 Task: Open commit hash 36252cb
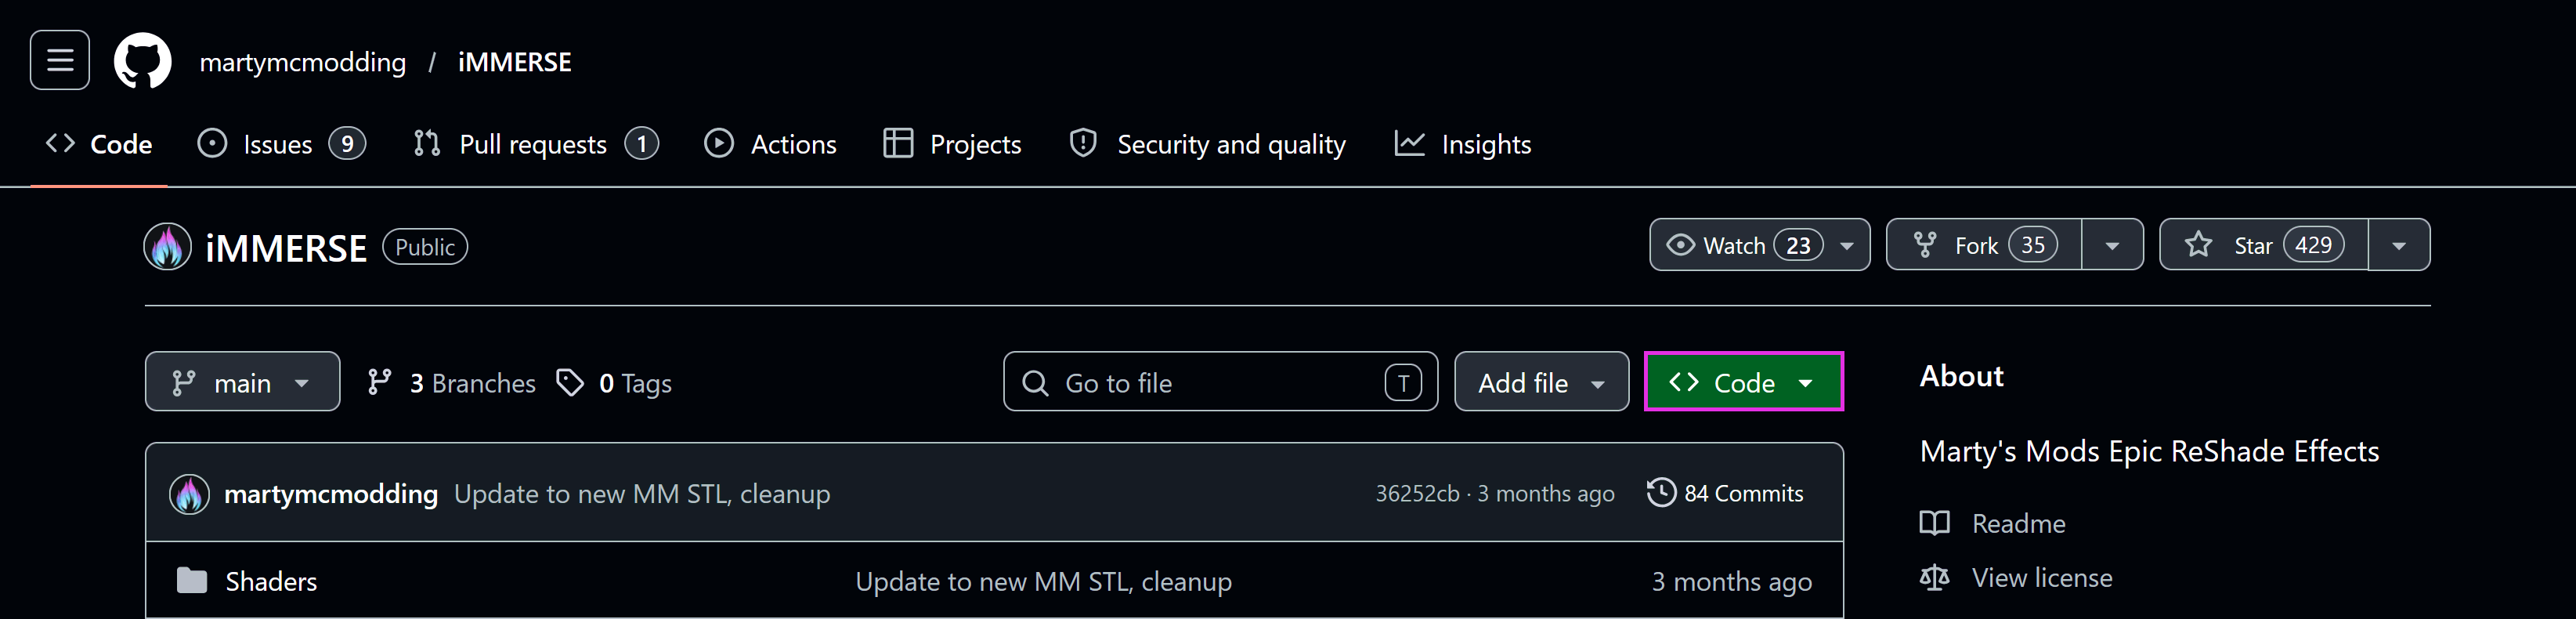tap(1417, 494)
